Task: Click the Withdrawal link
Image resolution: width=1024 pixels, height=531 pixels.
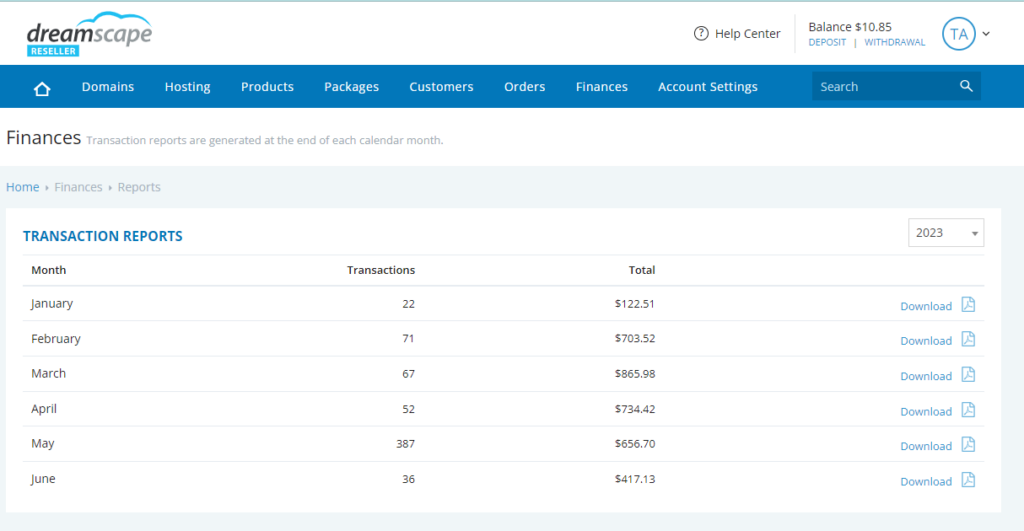Action: tap(895, 43)
